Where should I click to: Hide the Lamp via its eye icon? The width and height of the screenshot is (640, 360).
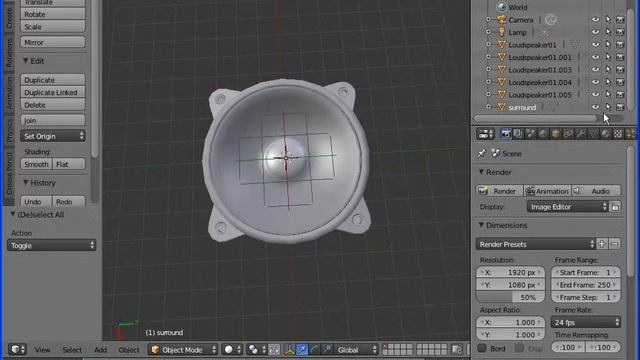[596, 32]
